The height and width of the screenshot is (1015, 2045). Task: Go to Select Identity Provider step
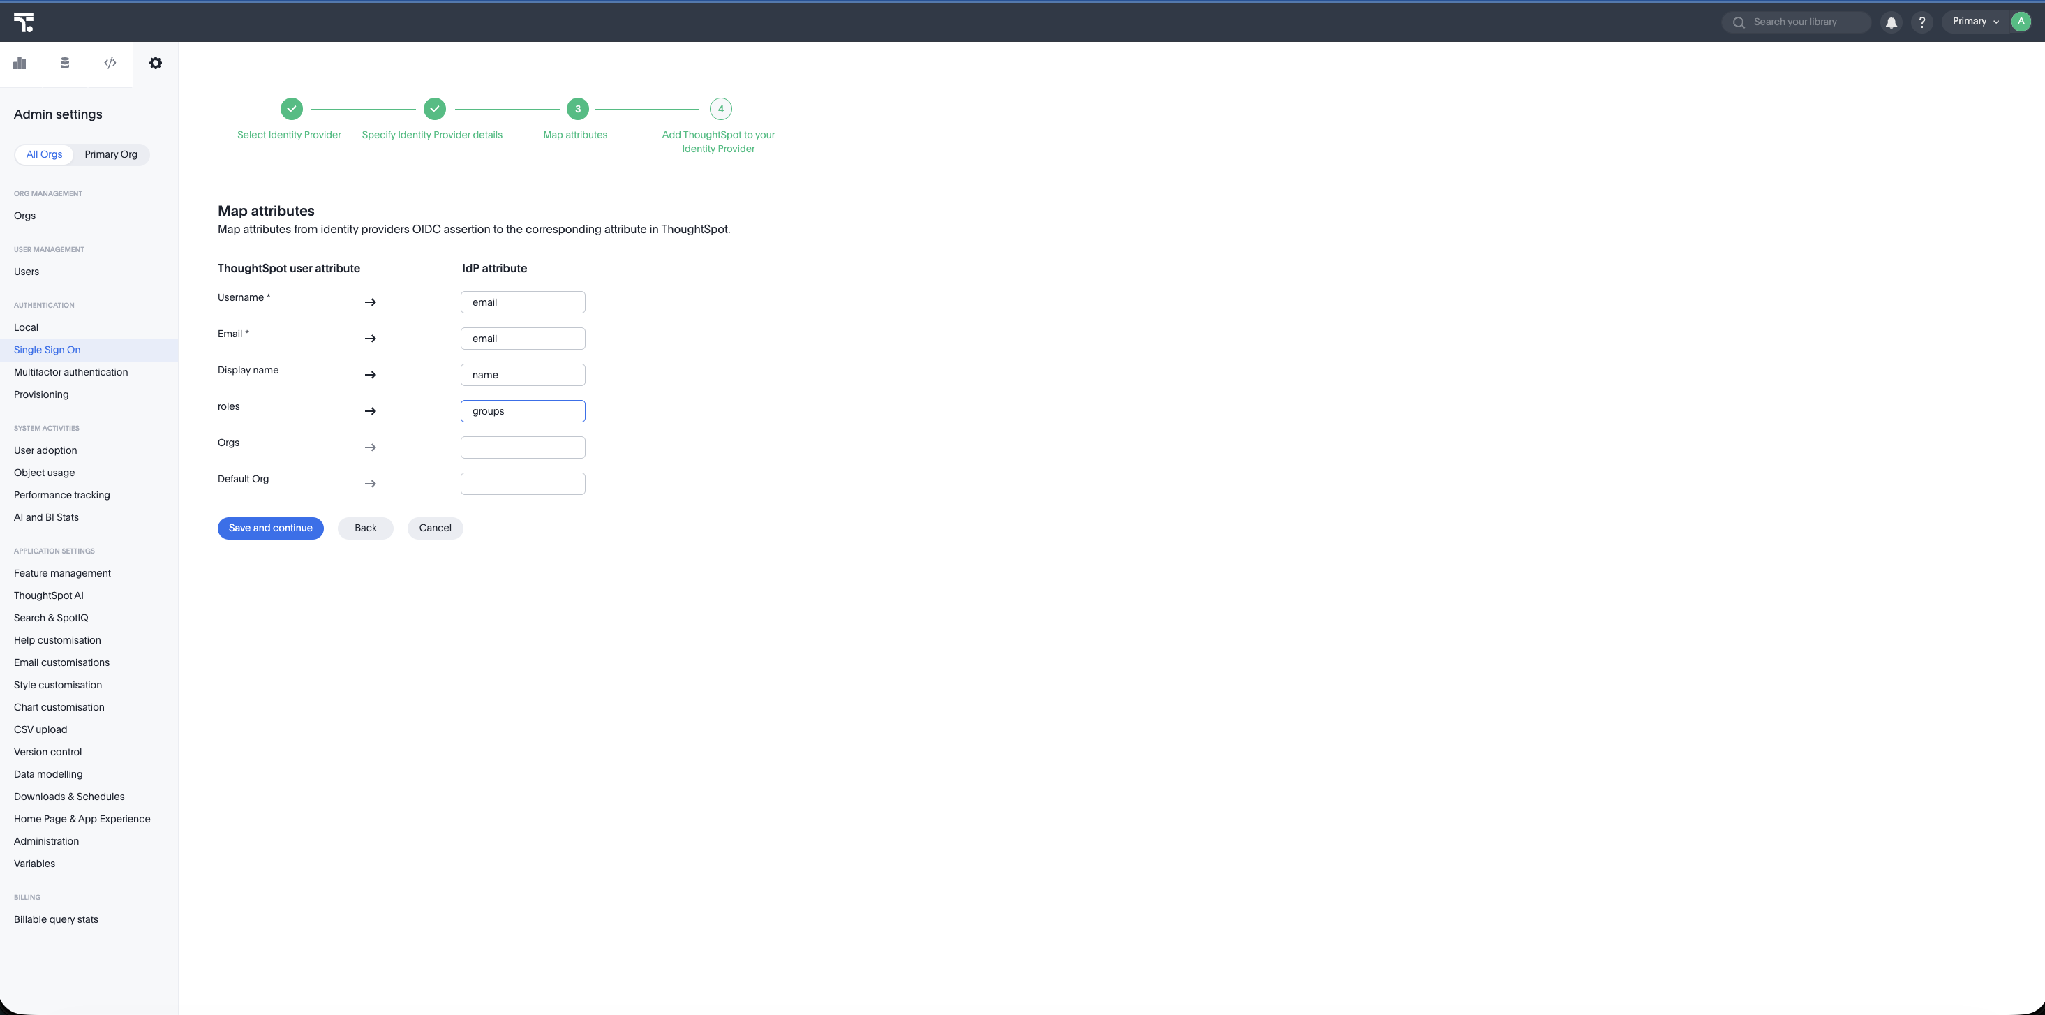tap(291, 109)
